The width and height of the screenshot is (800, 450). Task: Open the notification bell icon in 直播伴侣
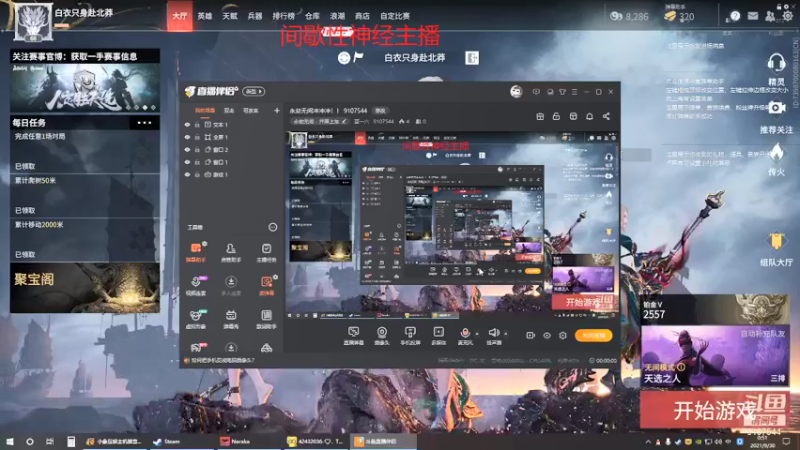[589, 116]
